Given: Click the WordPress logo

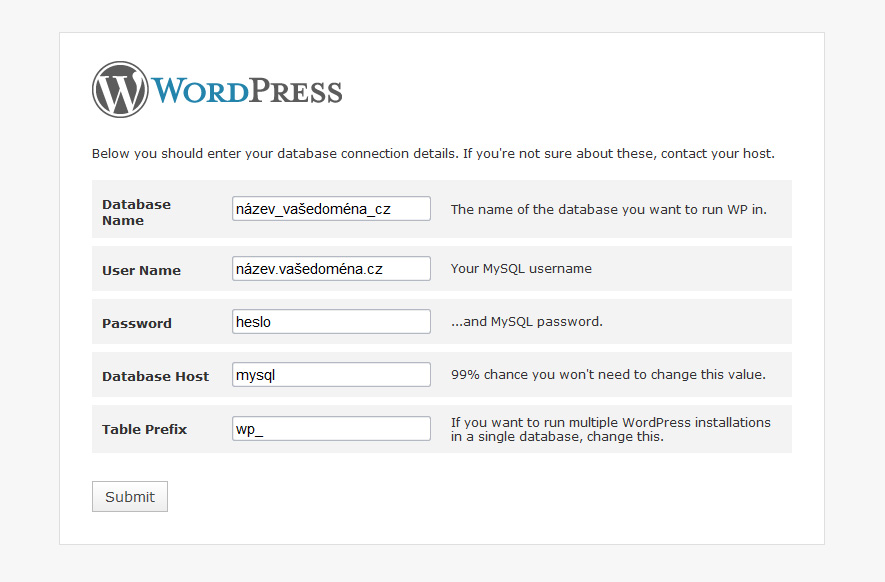Looking at the screenshot, I should pos(217,90).
